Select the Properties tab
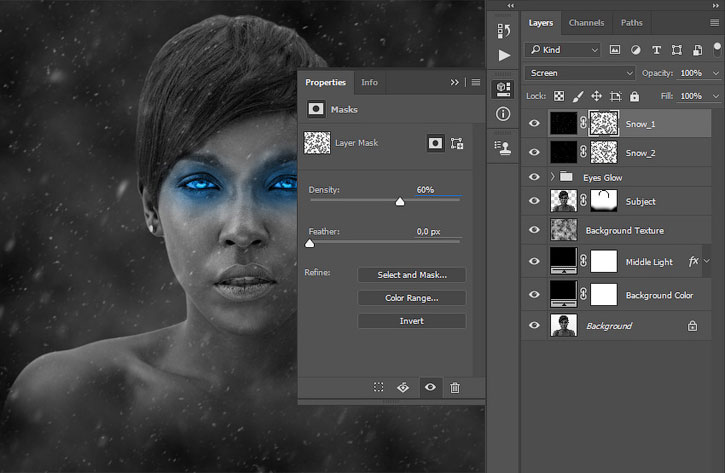The image size is (725, 473). coord(326,82)
